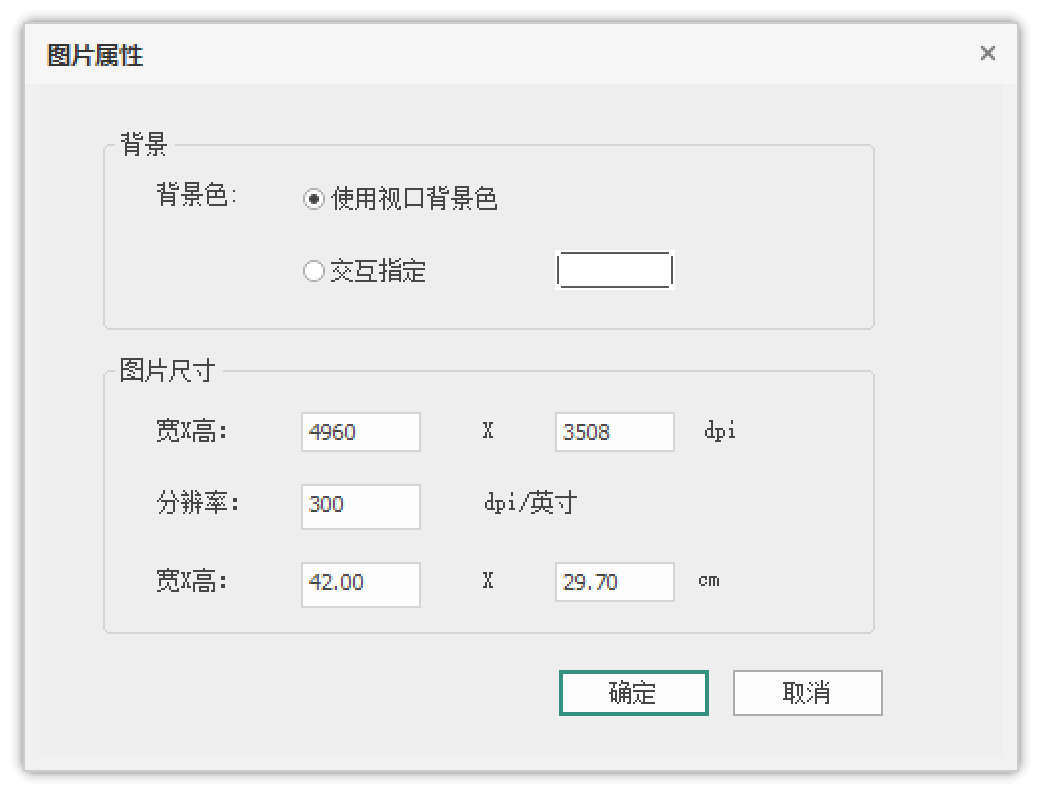The image size is (1052, 796).
Task: Open the white background color swatch
Action: tap(614, 270)
